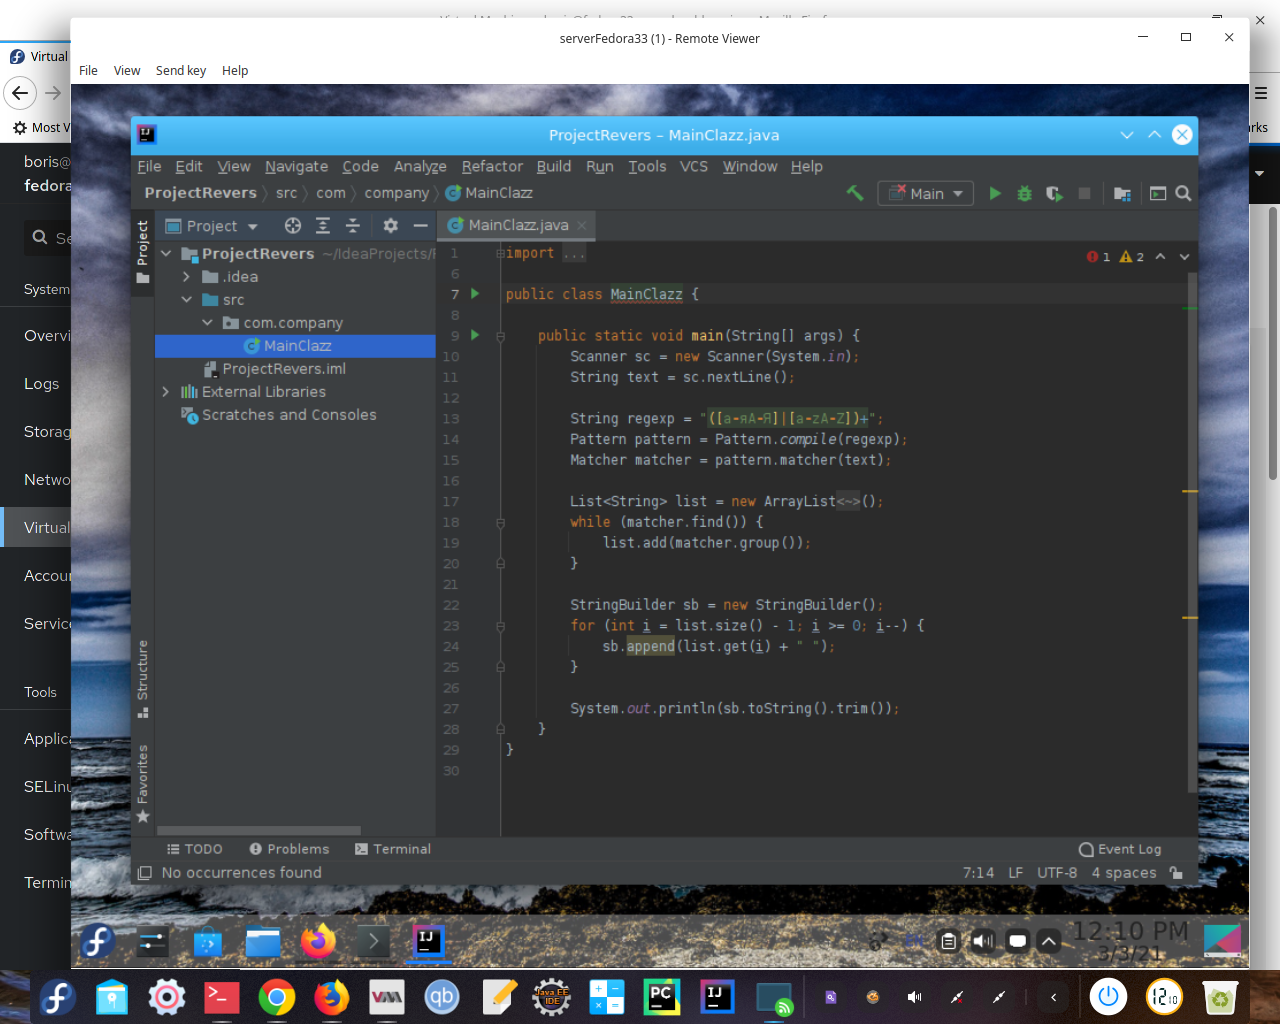Build the project with the hammer icon

pyautogui.click(x=855, y=193)
